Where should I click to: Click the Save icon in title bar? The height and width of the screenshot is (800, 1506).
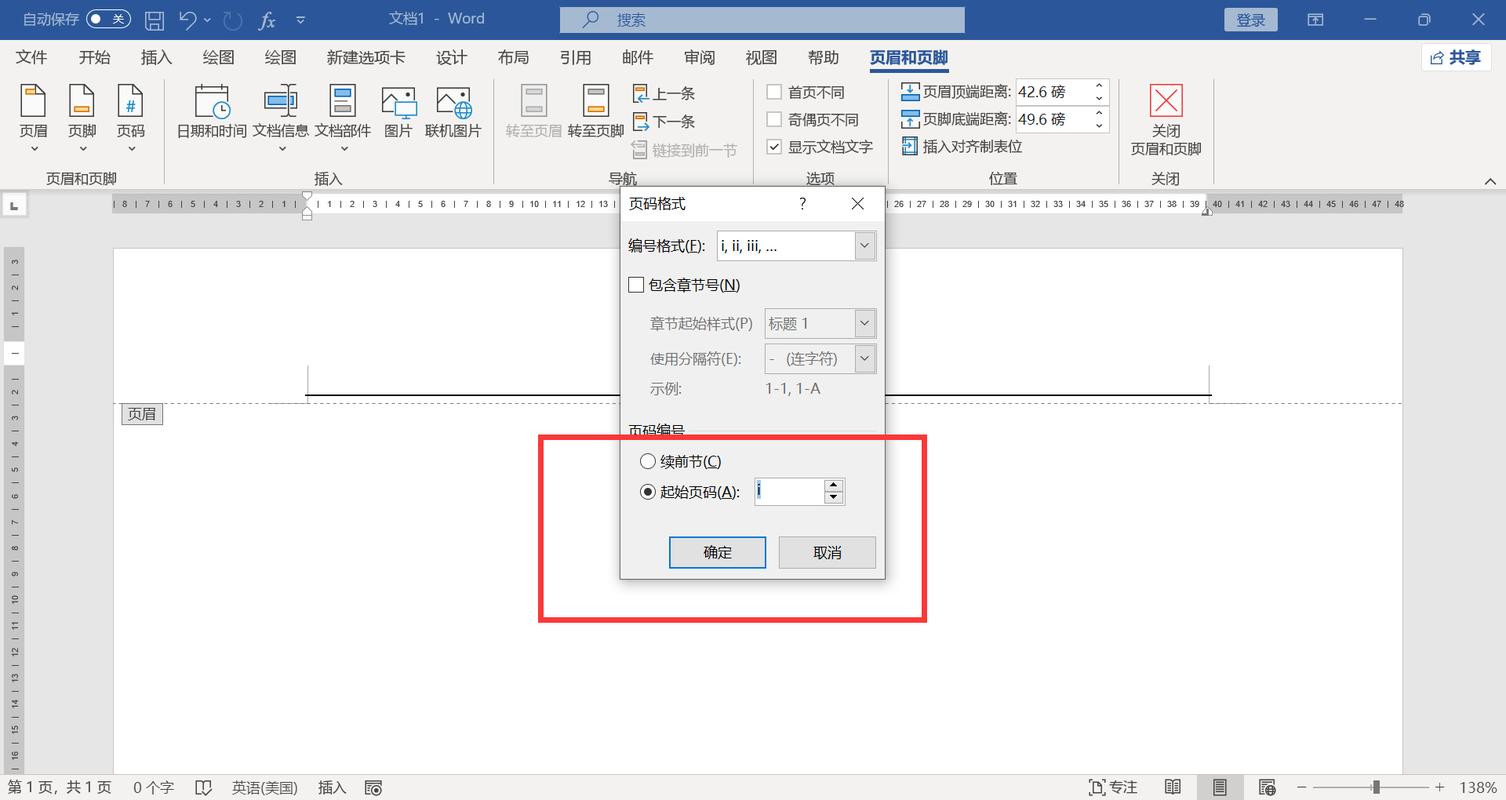[x=154, y=19]
